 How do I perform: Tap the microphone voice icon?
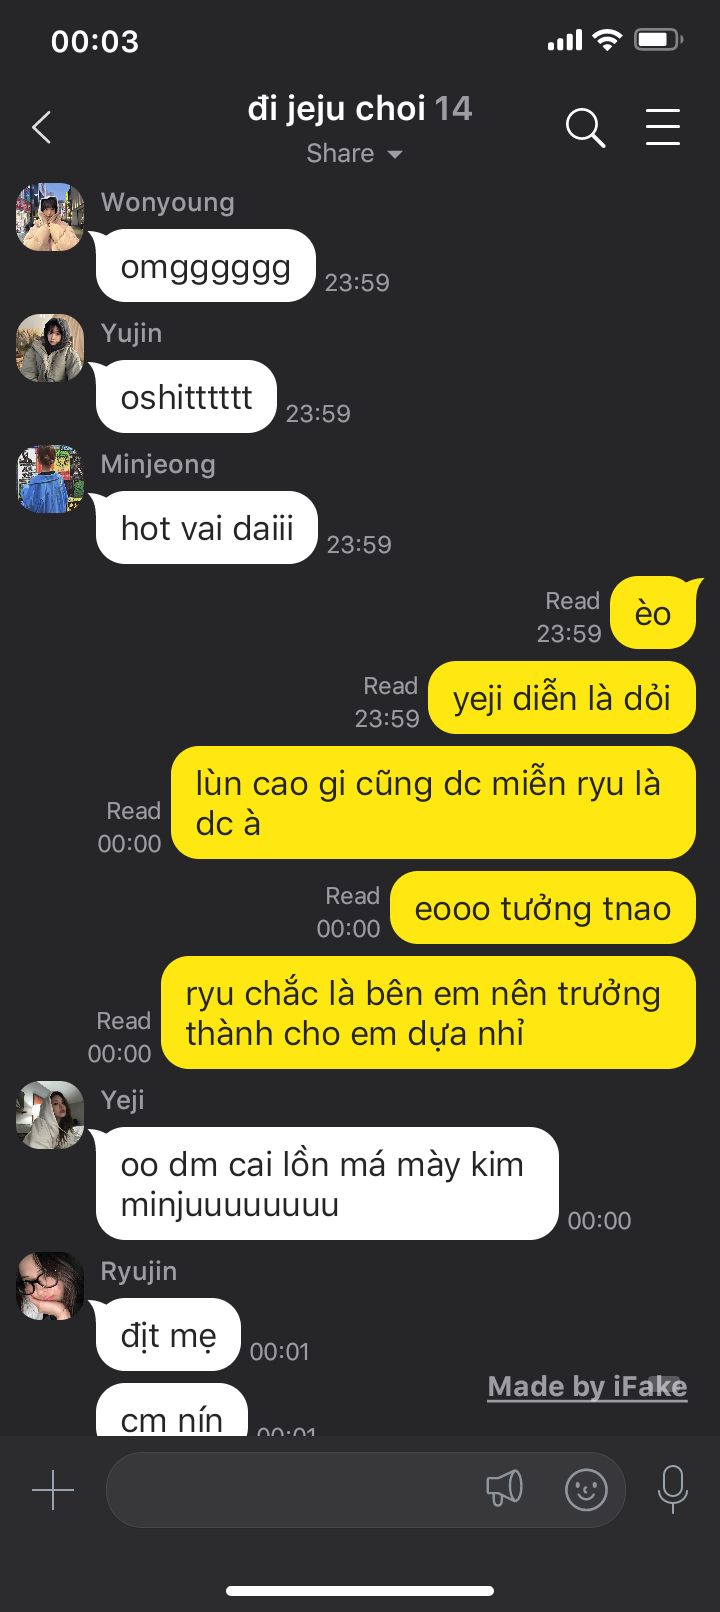(x=673, y=1489)
